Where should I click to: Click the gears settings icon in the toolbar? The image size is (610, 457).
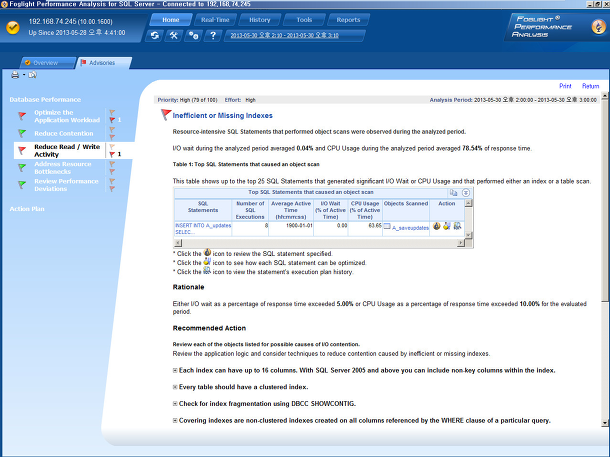(193, 35)
